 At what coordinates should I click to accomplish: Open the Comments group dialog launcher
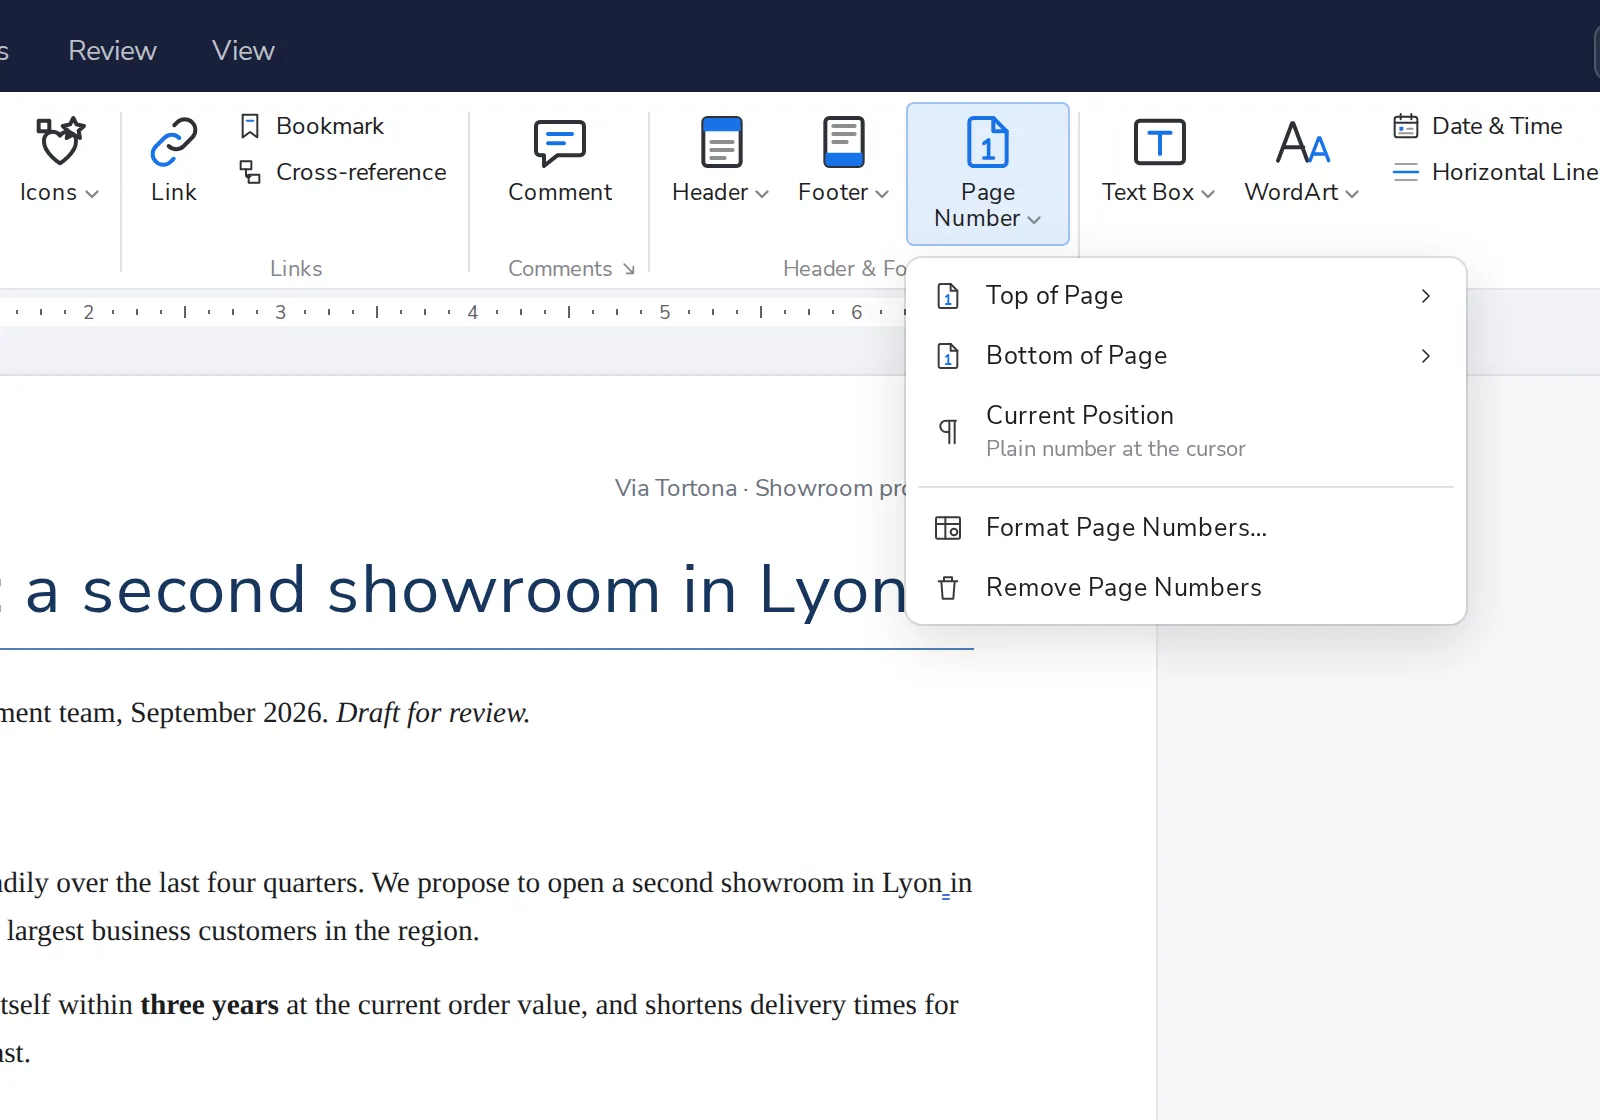(x=629, y=269)
